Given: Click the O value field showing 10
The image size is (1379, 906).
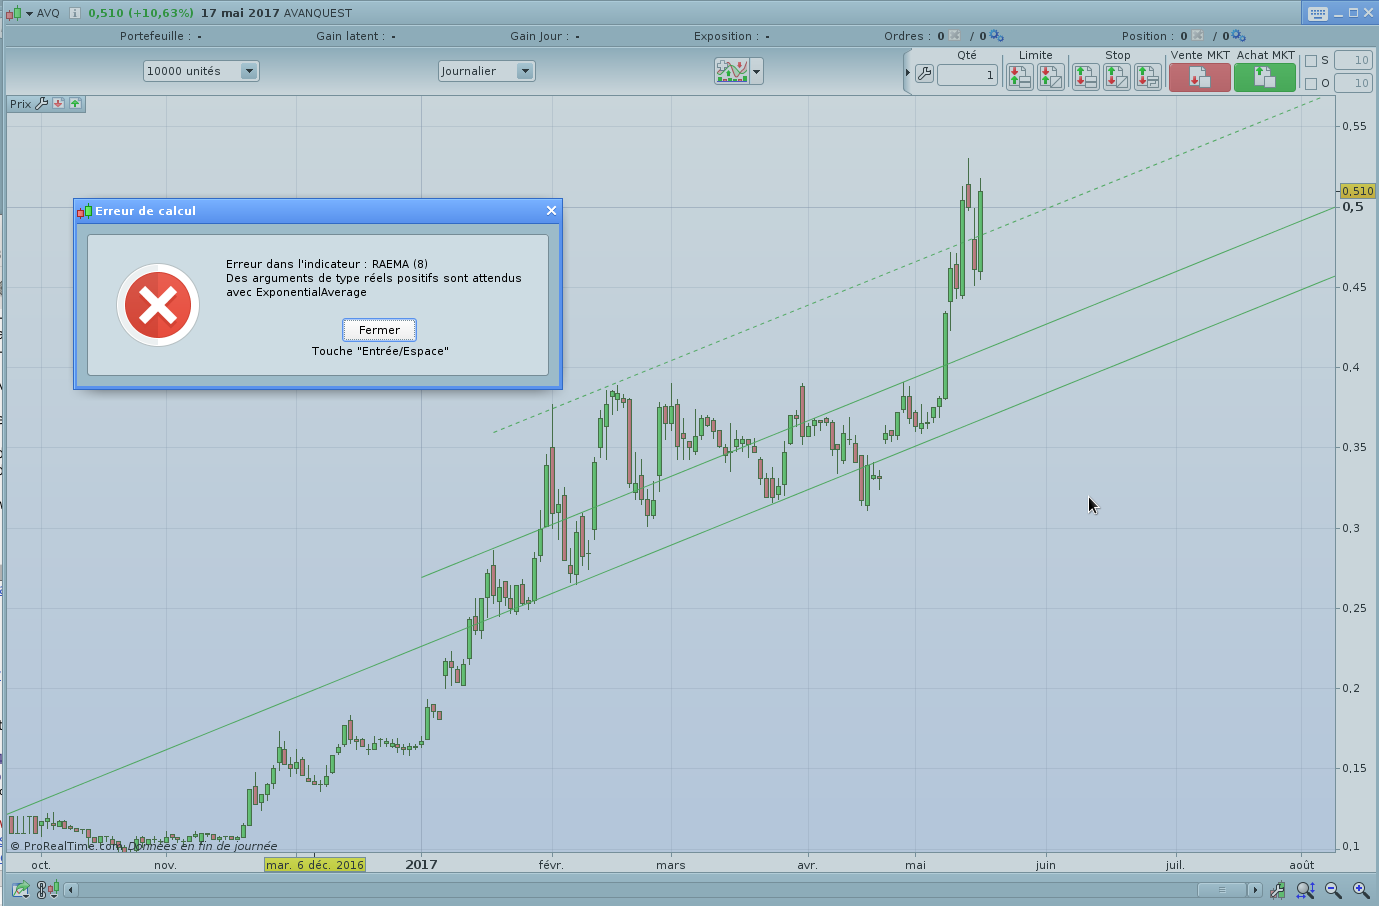Looking at the screenshot, I should point(1353,83).
